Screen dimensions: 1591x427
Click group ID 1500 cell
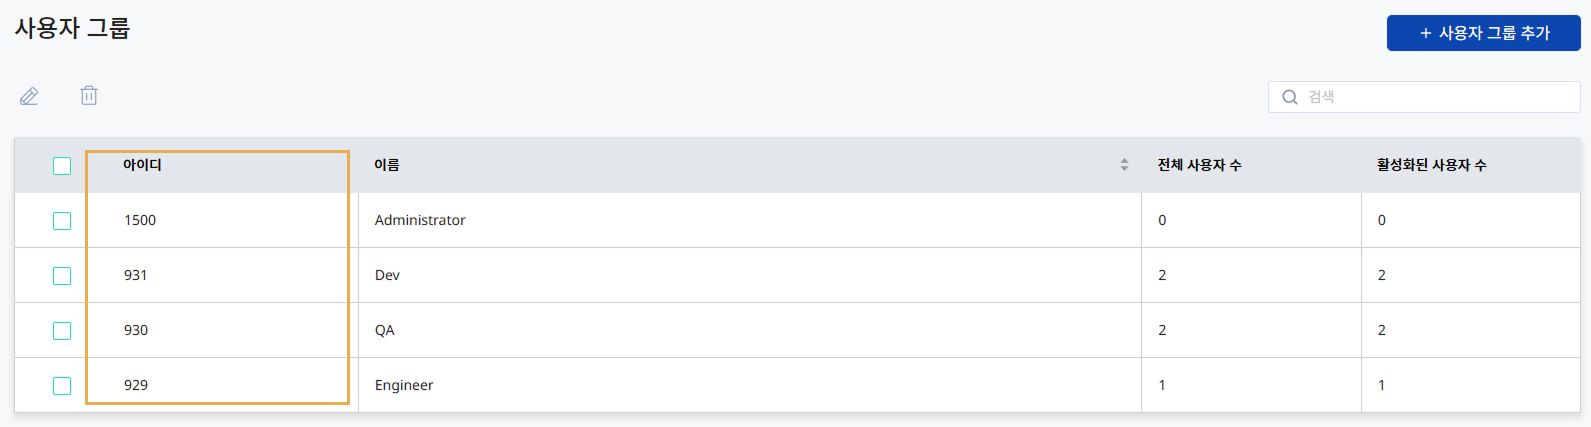(x=140, y=220)
